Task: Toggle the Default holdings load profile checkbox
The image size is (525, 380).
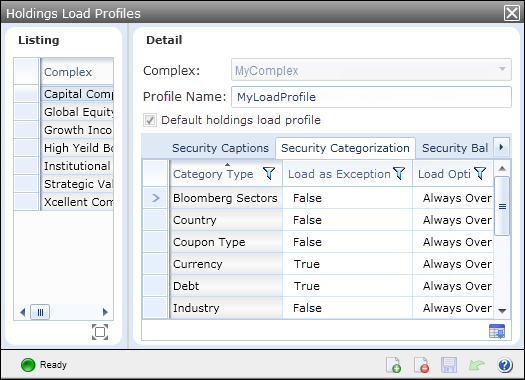Action: (150, 120)
